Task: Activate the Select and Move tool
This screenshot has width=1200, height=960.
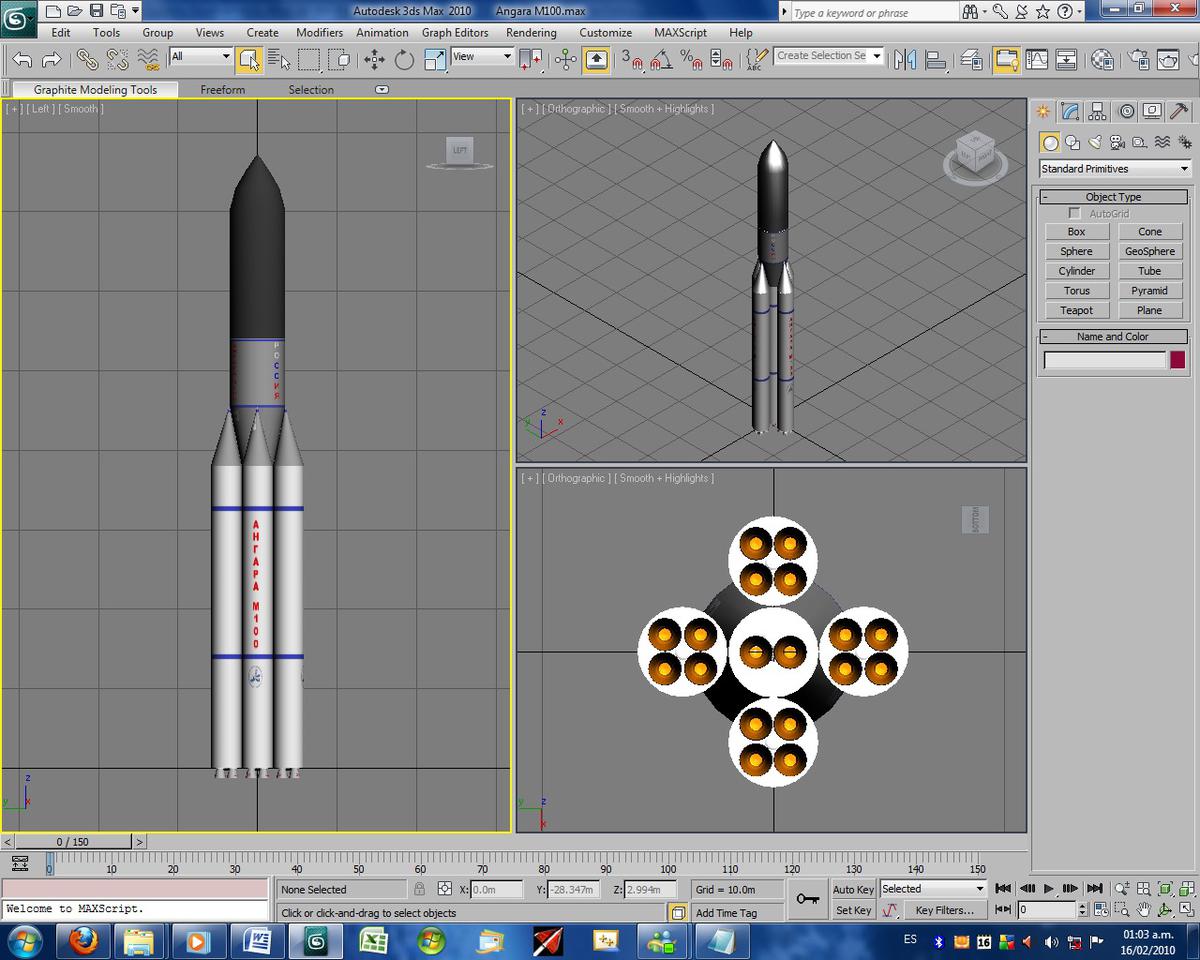Action: click(x=375, y=60)
